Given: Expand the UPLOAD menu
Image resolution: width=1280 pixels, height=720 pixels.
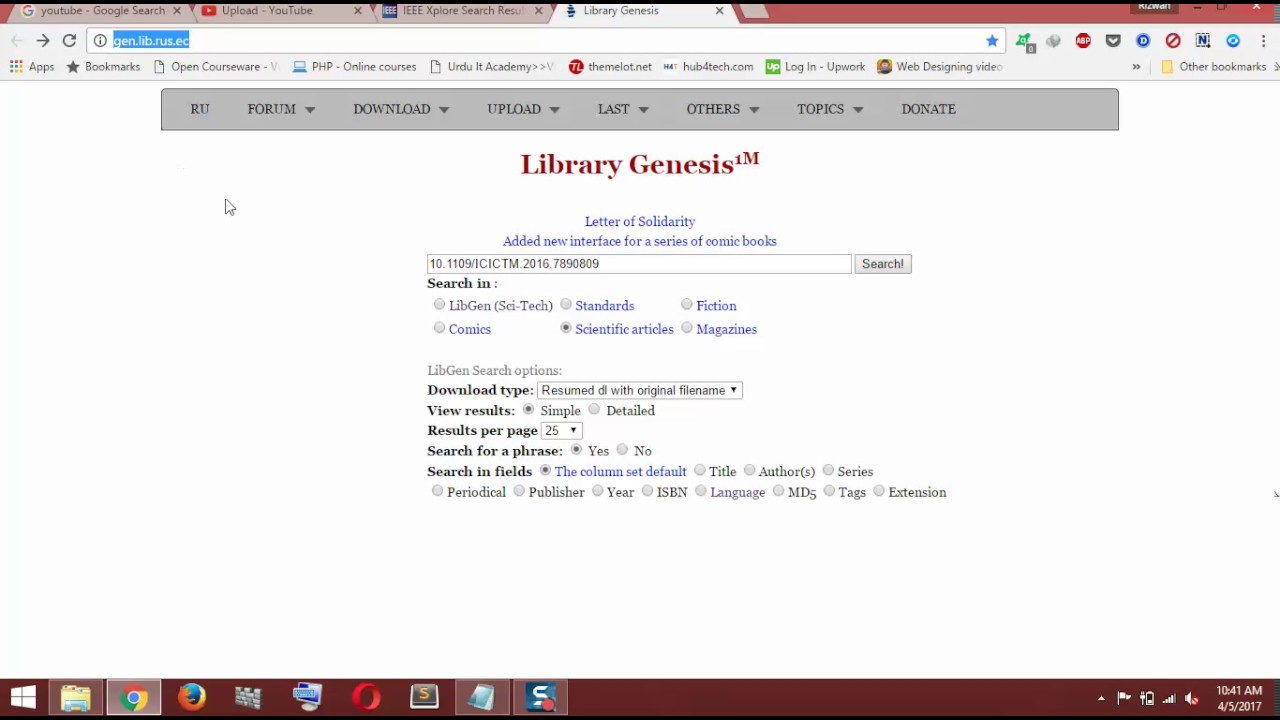Looking at the screenshot, I should pyautogui.click(x=523, y=109).
